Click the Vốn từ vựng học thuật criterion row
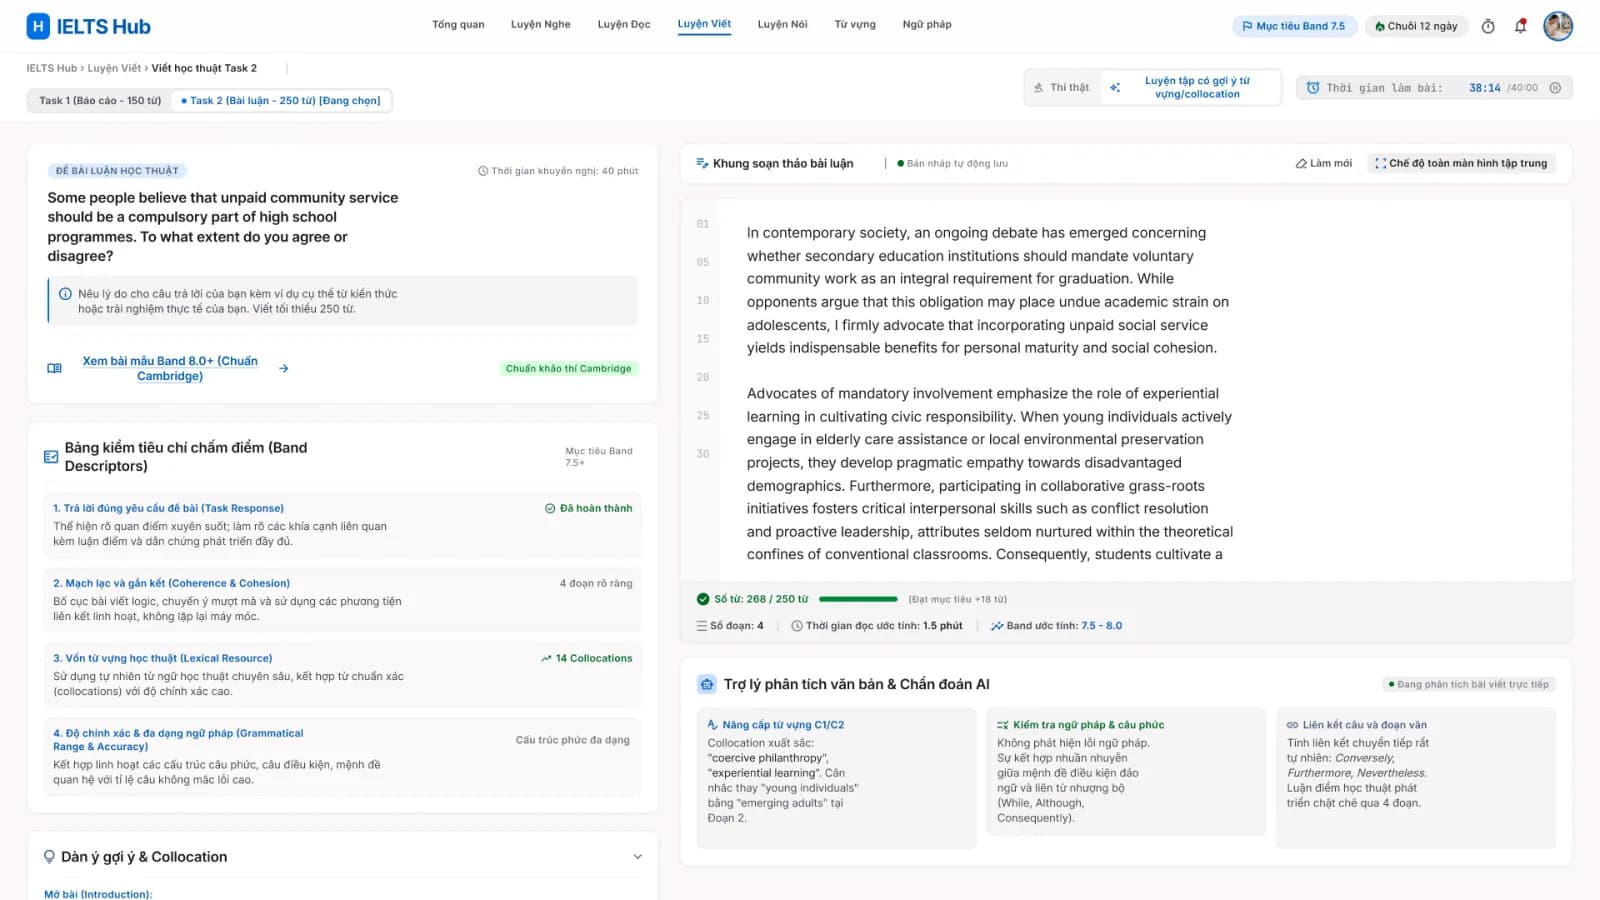1600x900 pixels. (342, 675)
